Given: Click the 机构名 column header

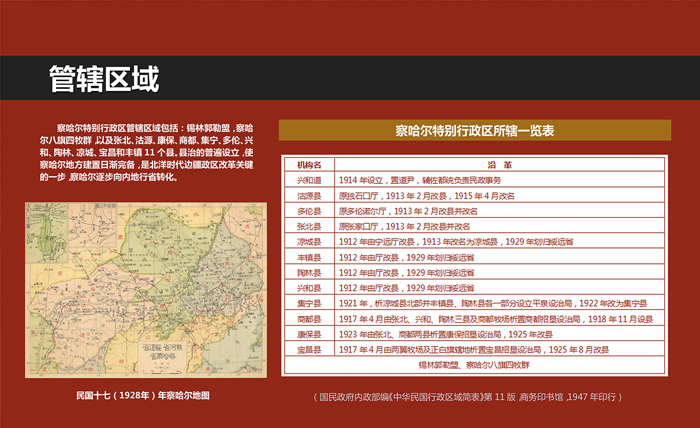Looking at the screenshot, I should pos(309,163).
